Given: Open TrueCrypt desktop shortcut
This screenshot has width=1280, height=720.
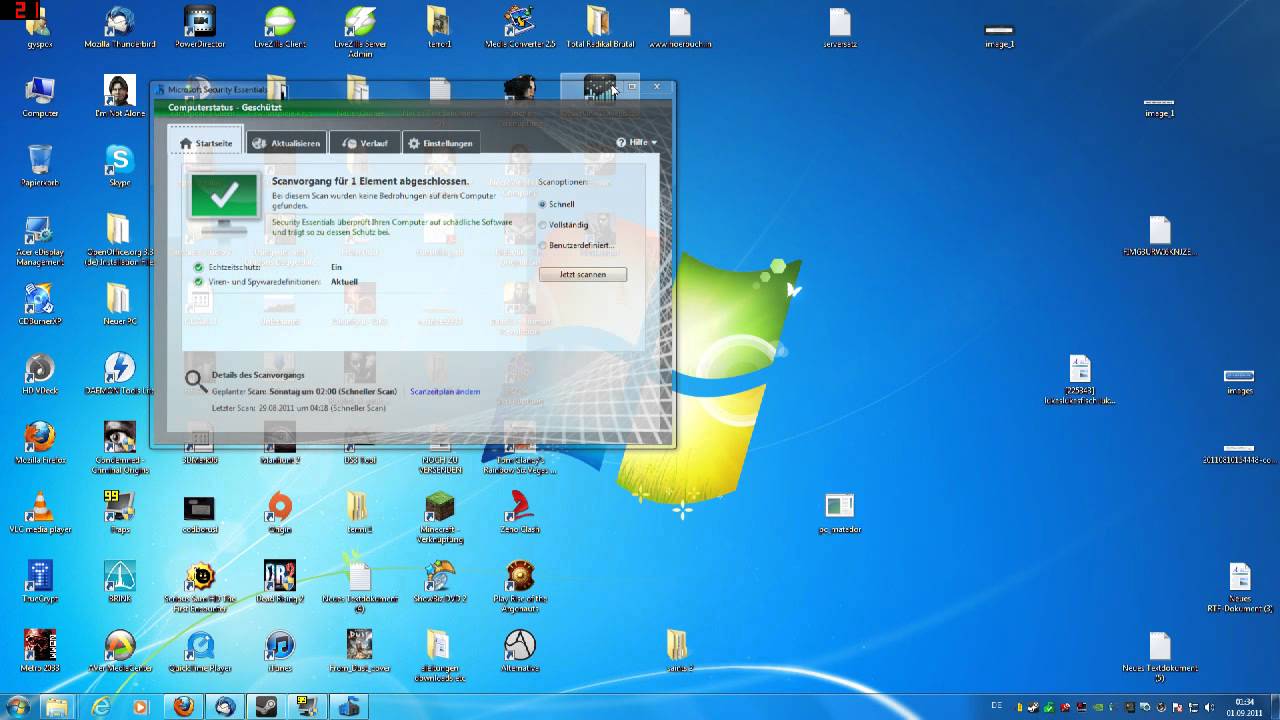Looking at the screenshot, I should coord(40,581).
